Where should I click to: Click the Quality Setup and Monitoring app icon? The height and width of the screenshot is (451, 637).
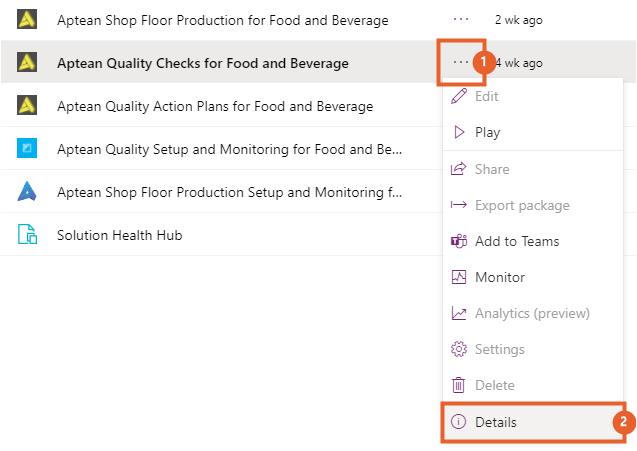(x=28, y=149)
